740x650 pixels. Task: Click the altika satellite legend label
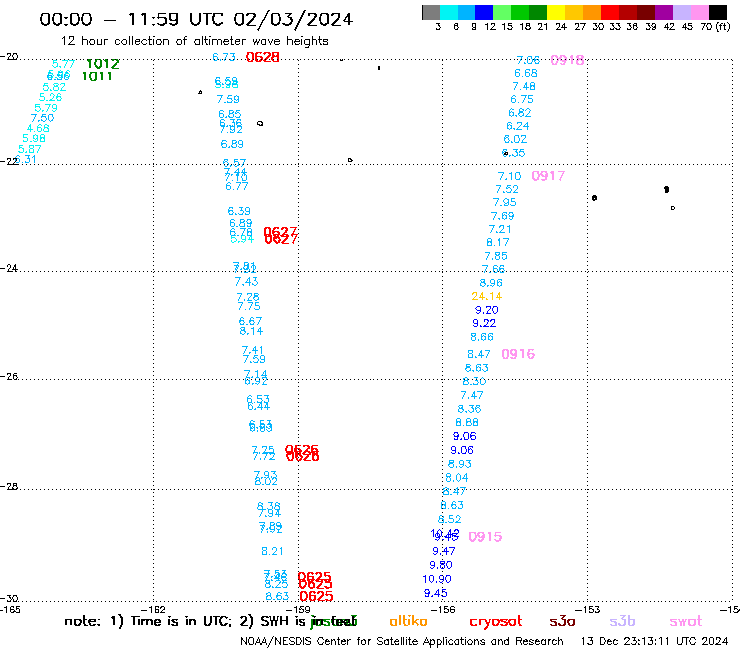(x=408, y=621)
